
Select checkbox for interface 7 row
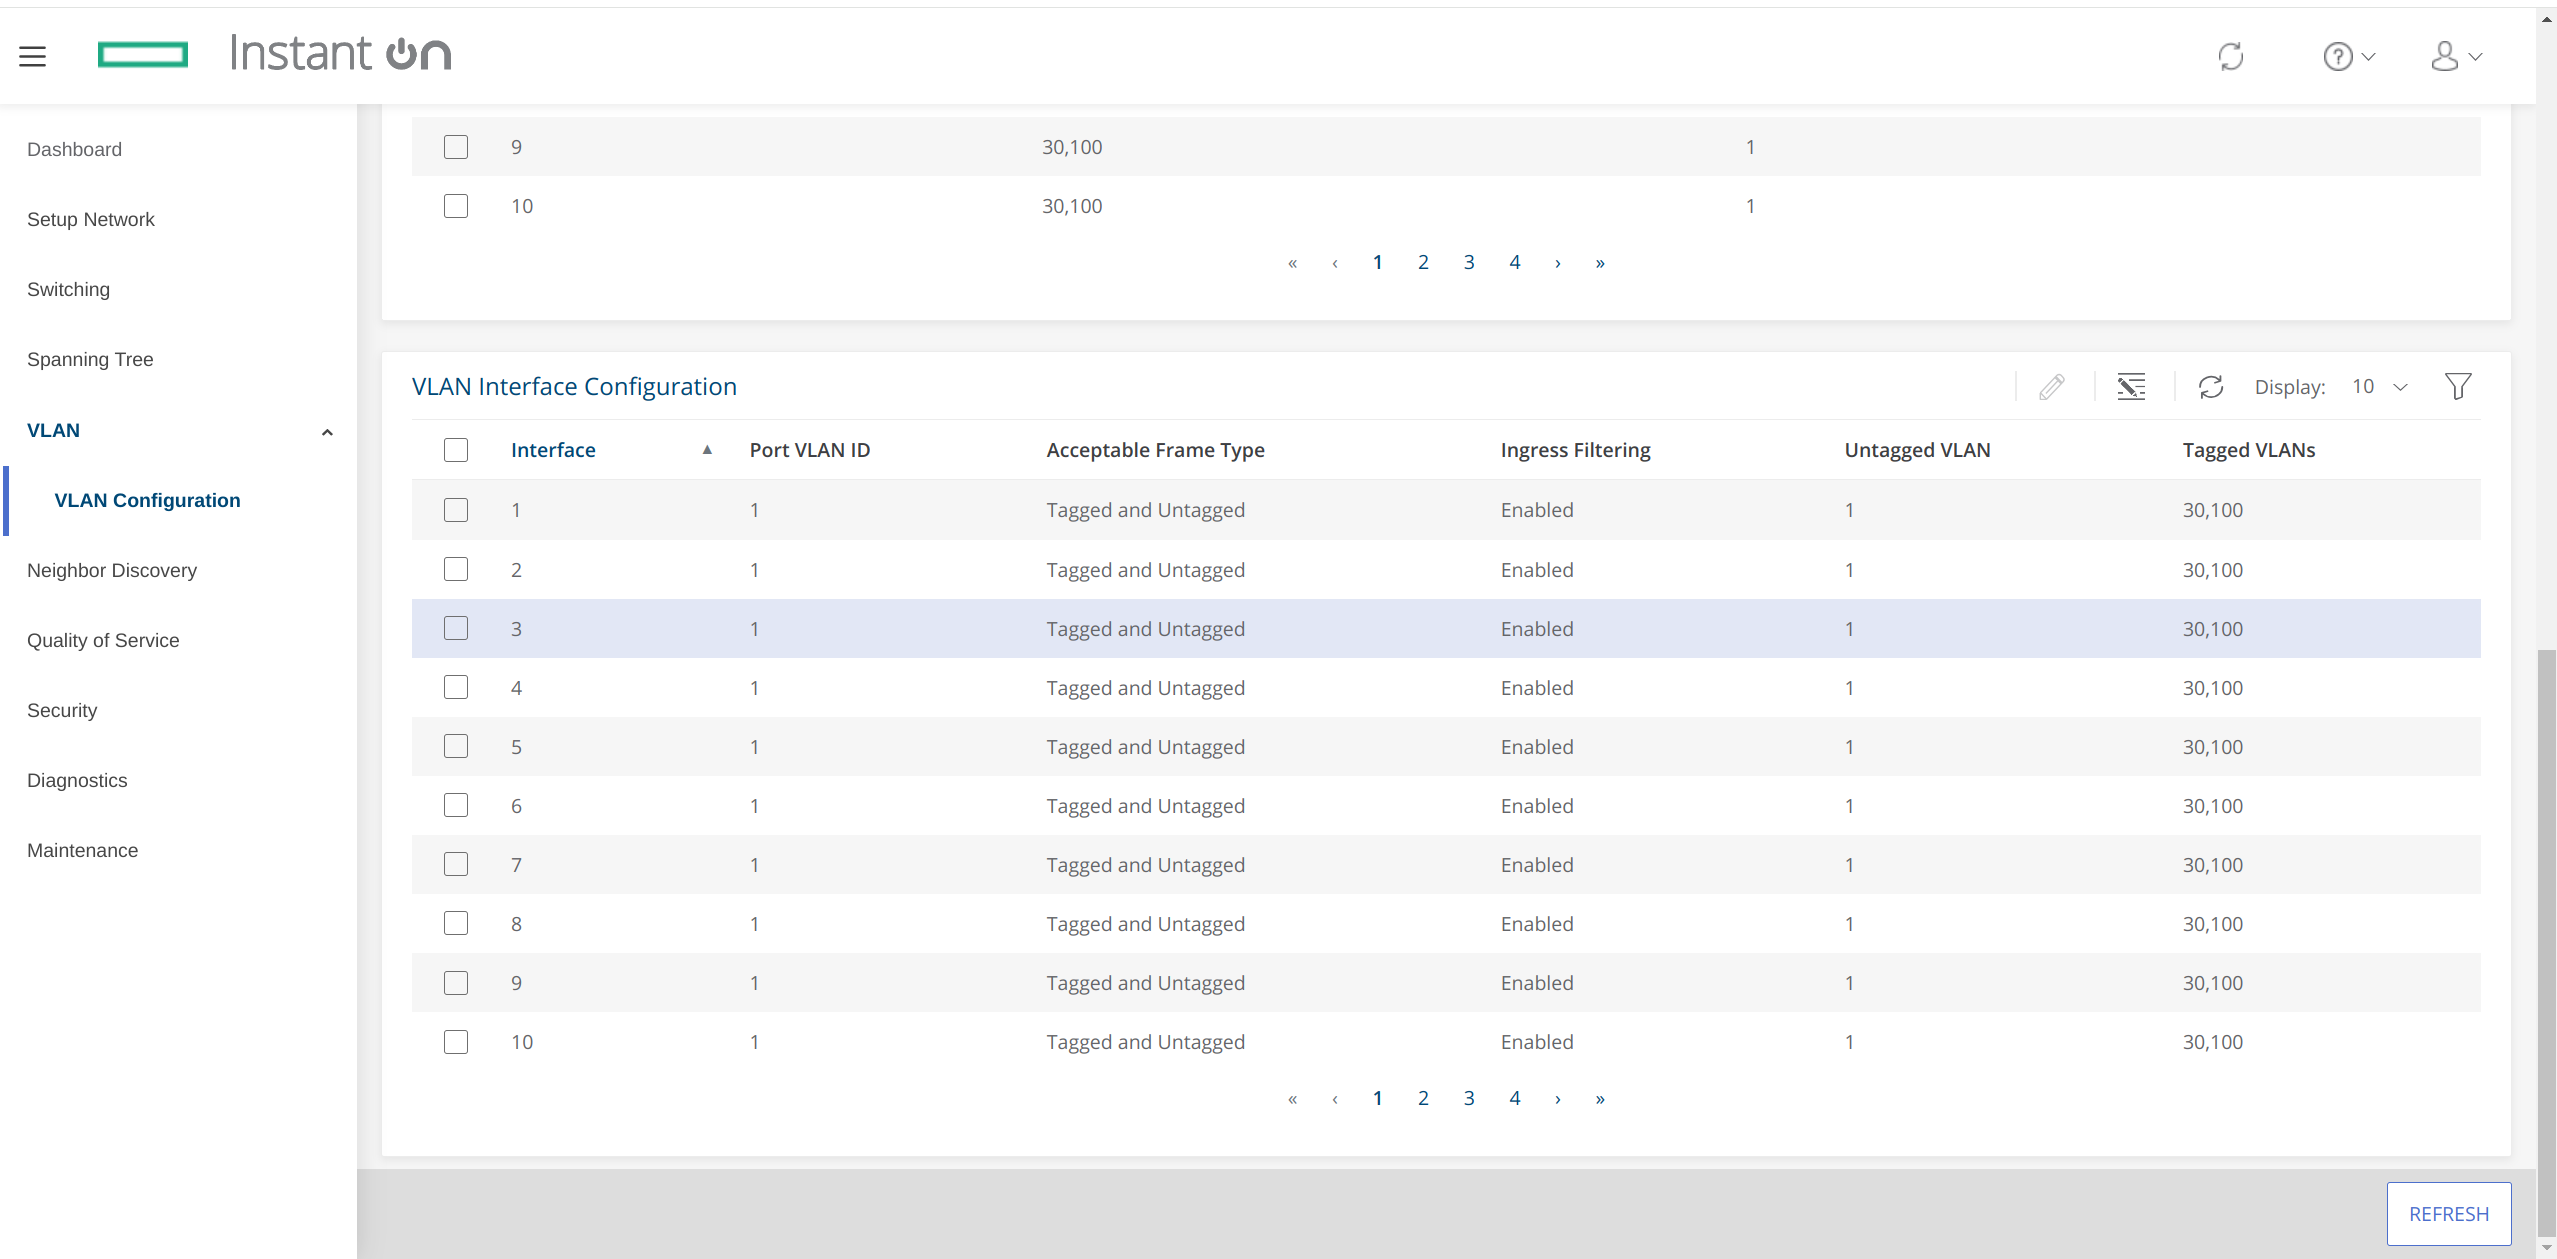click(x=456, y=864)
